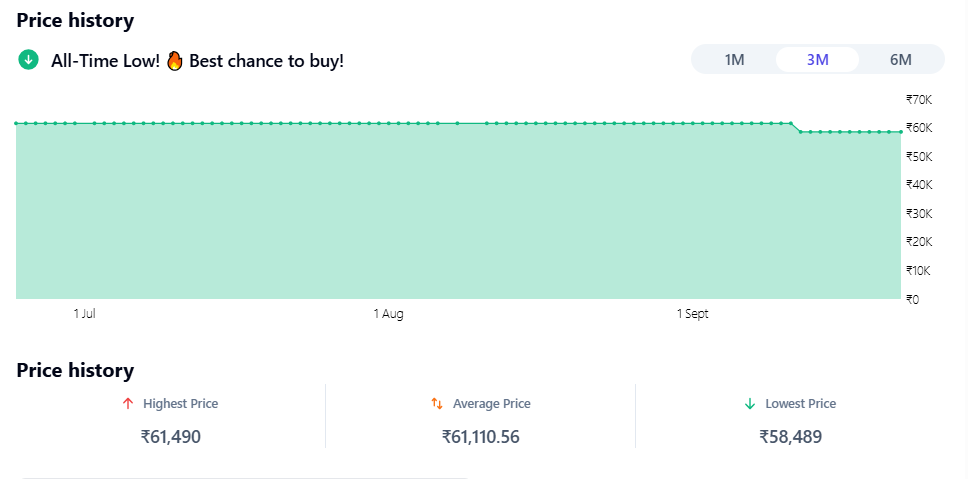The height and width of the screenshot is (479, 968).
Task: Click the 1 Aug date label
Action: click(x=388, y=314)
